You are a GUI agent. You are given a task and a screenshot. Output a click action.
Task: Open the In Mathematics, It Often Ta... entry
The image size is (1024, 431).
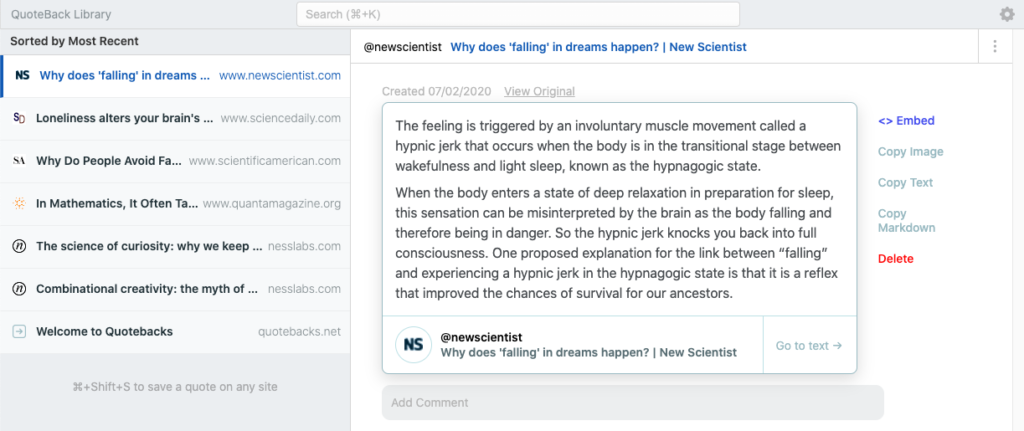click(x=177, y=204)
